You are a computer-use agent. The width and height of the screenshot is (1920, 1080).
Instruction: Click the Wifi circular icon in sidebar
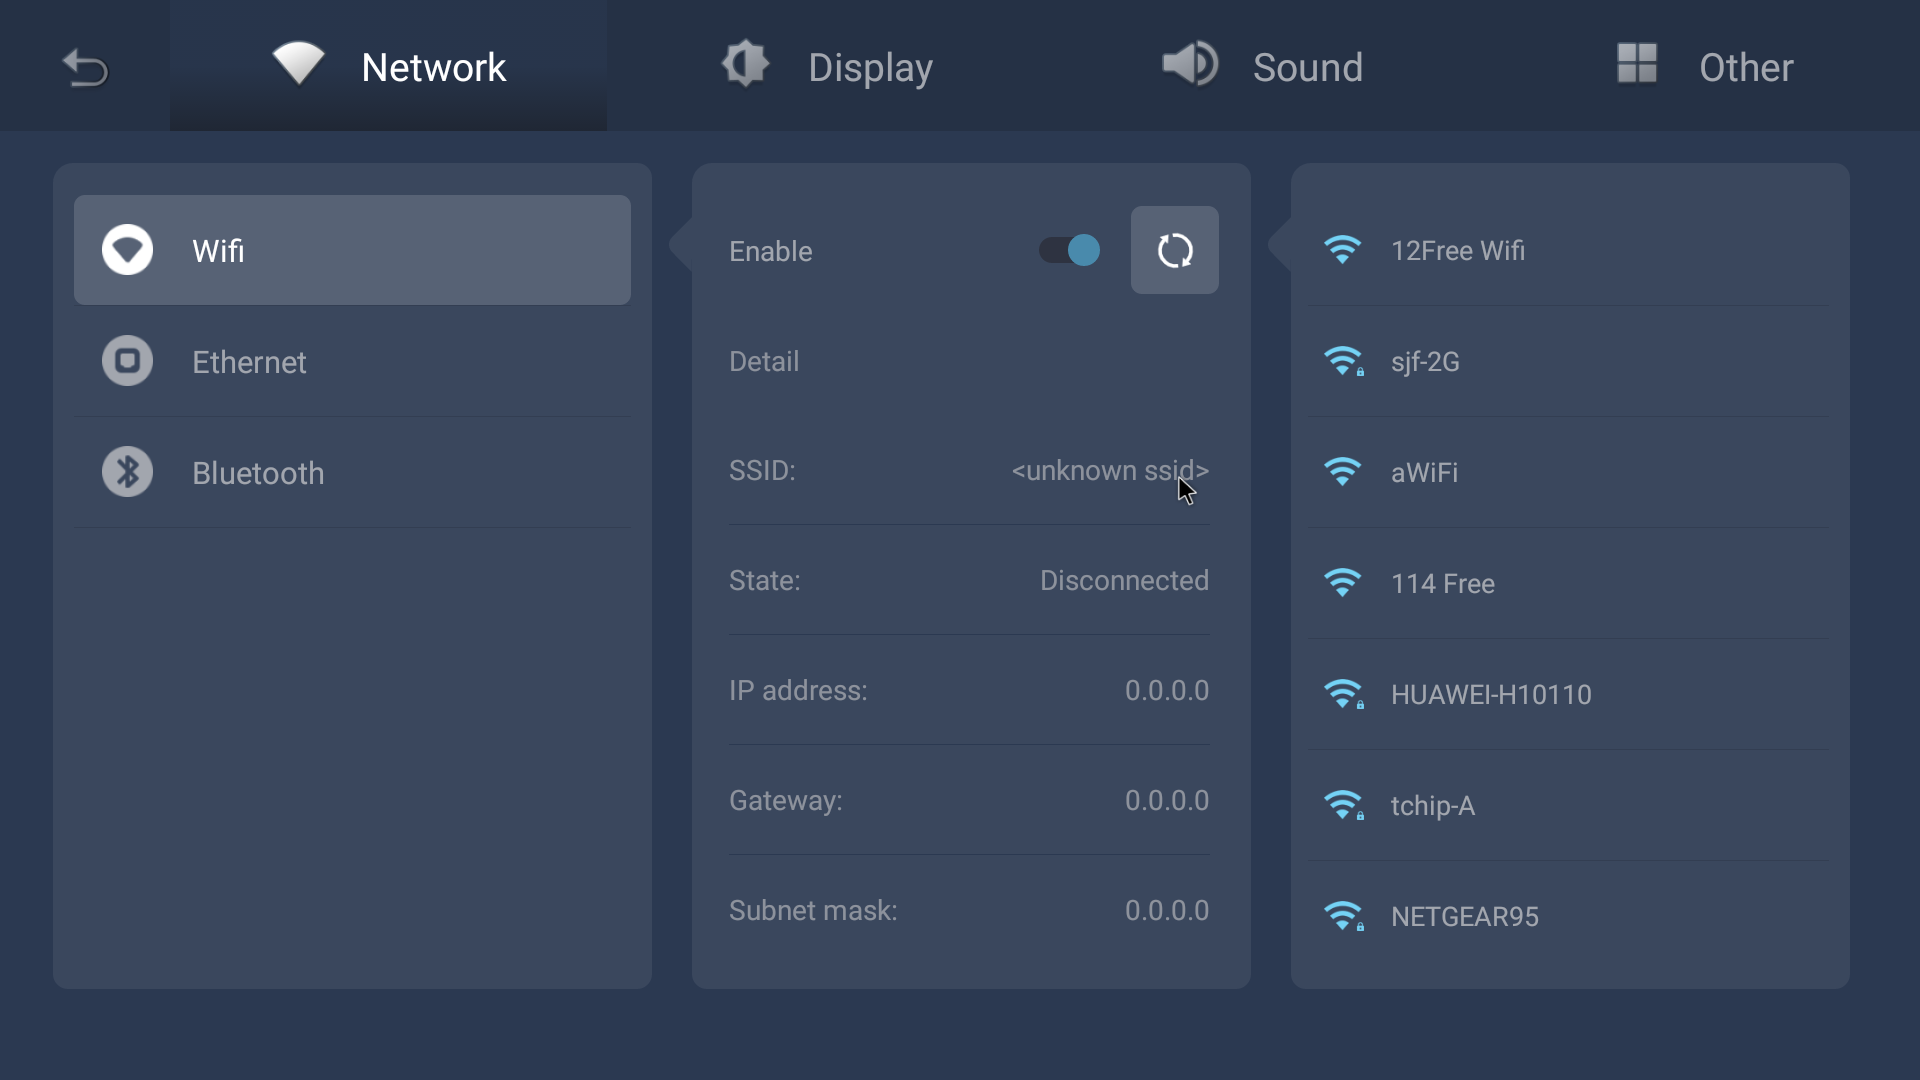[127, 250]
